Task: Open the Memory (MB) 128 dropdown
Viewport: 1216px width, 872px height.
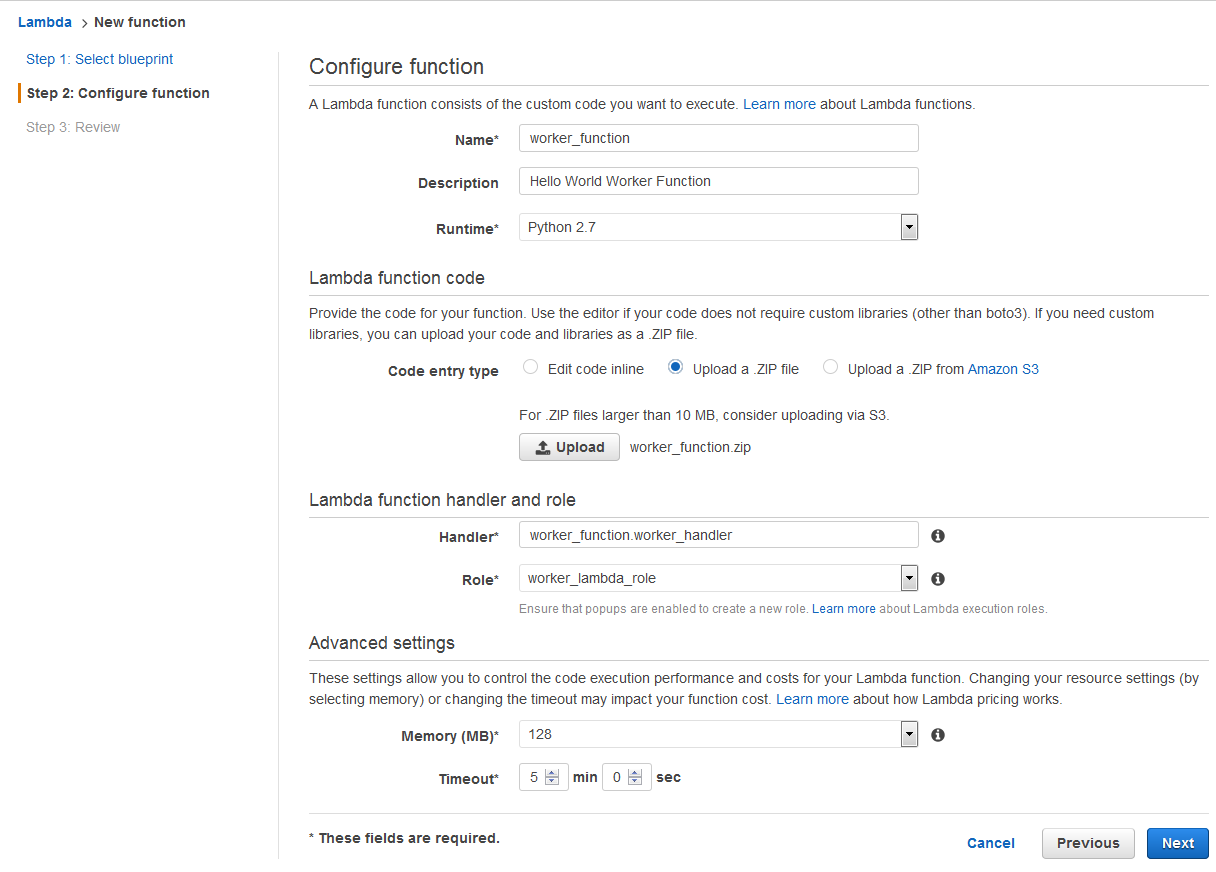Action: pyautogui.click(x=718, y=734)
